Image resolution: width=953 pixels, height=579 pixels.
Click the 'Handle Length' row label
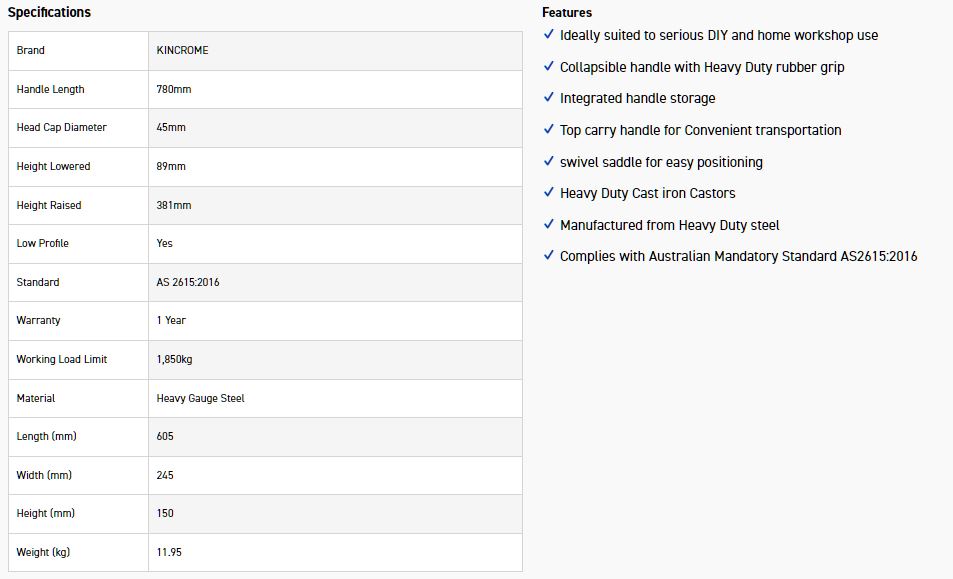51,89
